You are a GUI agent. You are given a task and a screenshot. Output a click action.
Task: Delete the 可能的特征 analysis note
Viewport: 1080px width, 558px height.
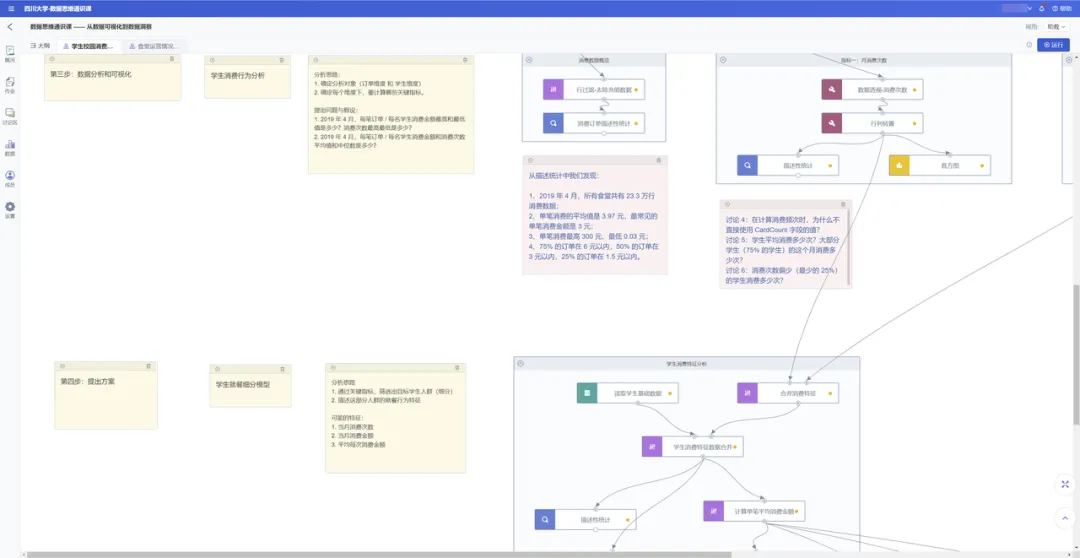coord(457,367)
